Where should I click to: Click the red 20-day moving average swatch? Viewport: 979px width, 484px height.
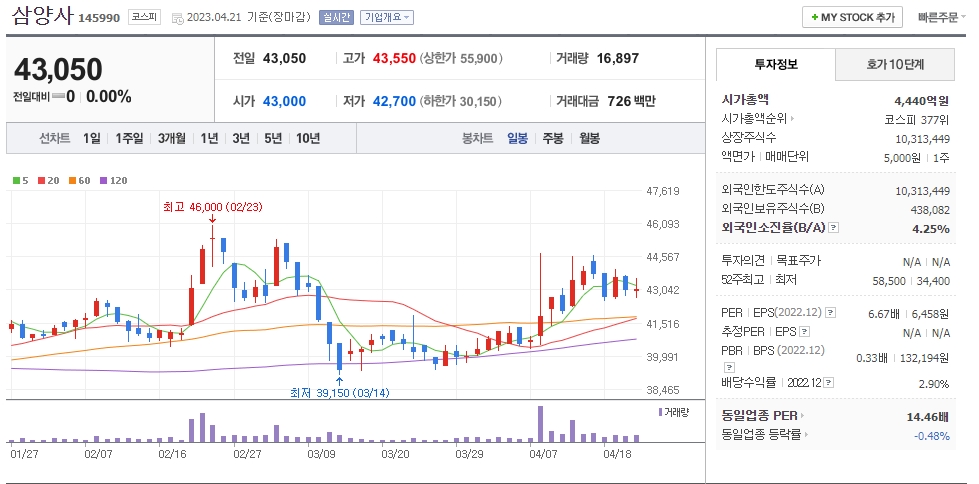[x=41, y=181]
